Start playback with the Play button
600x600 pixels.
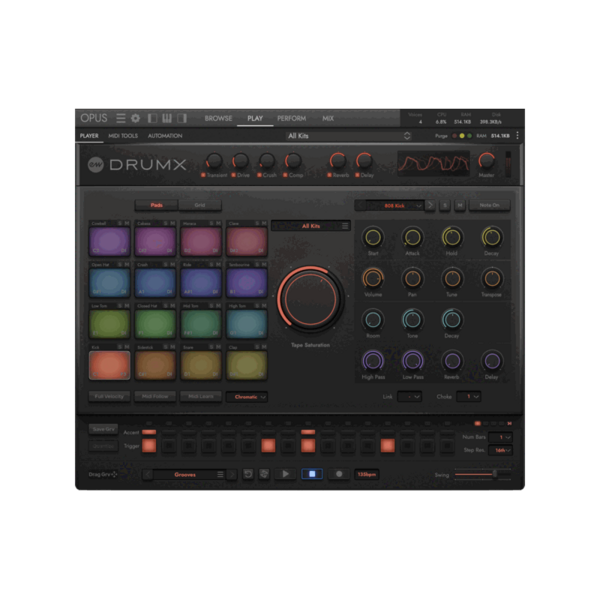tap(285, 474)
